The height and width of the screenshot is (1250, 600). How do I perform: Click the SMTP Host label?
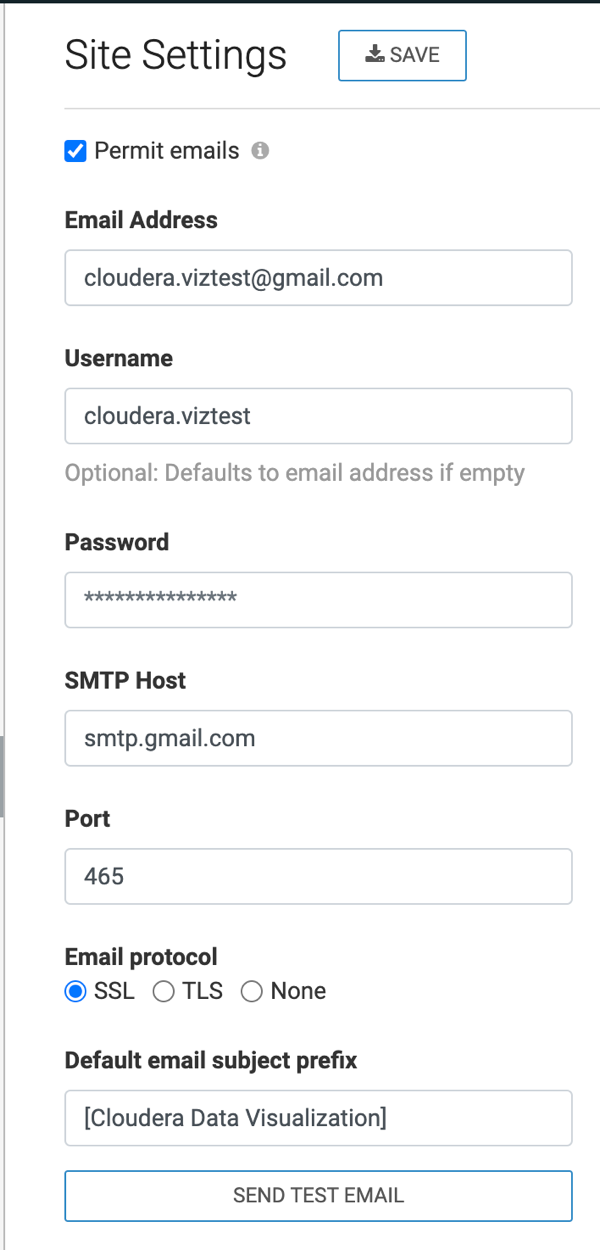tap(125, 681)
